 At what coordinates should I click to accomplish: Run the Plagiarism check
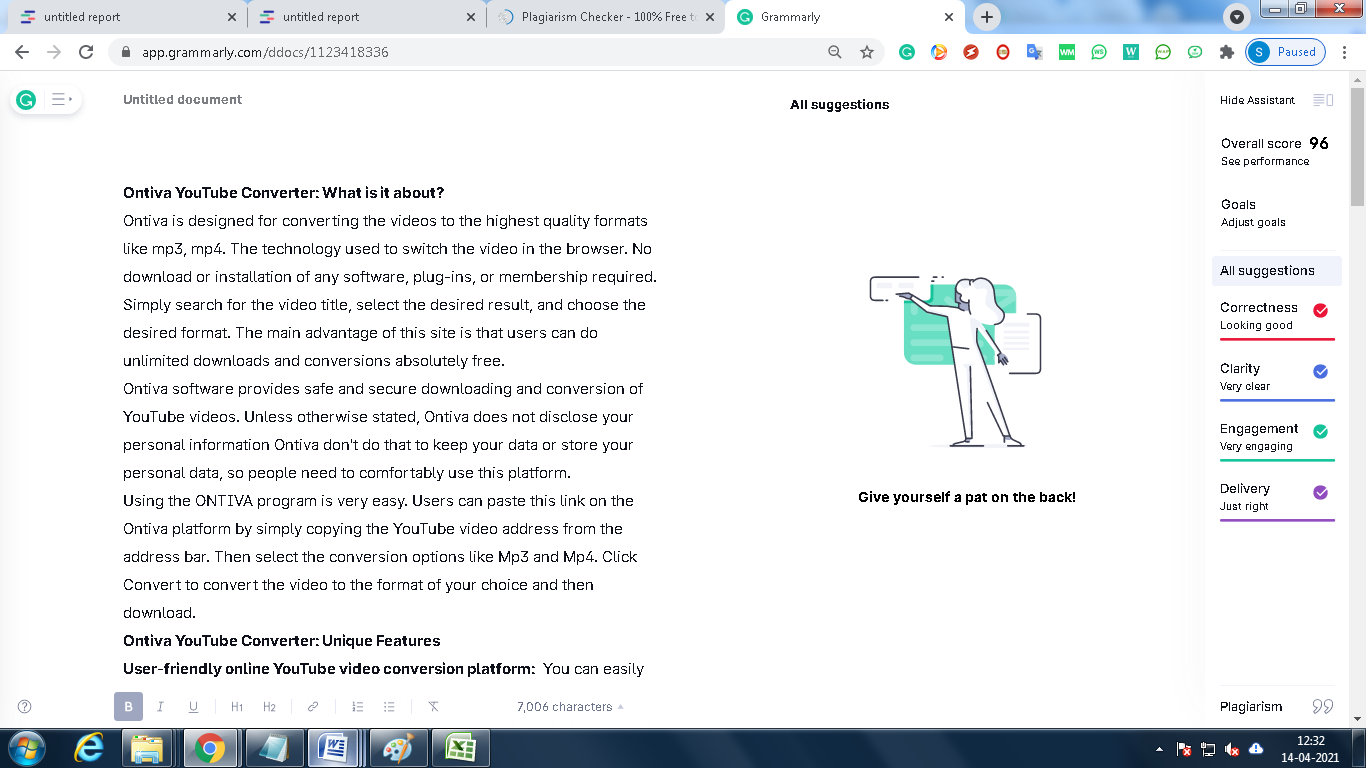(x=1276, y=706)
